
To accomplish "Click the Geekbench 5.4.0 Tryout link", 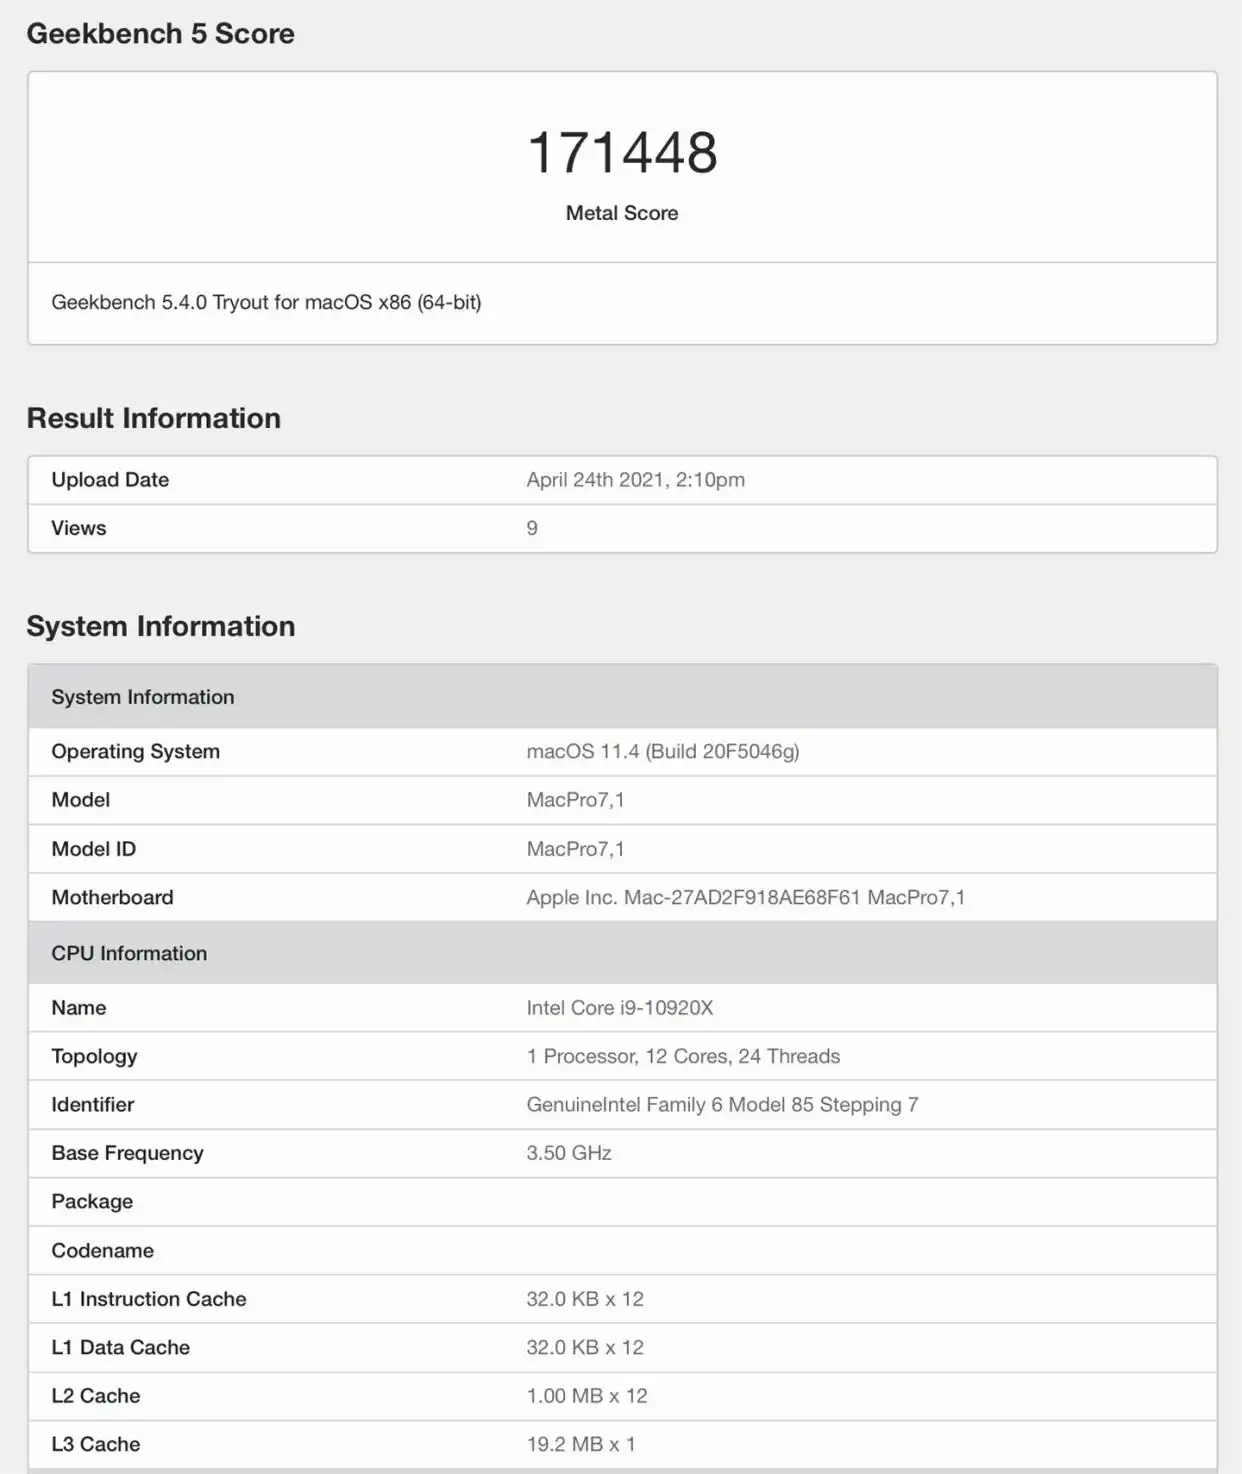I will pyautogui.click(x=265, y=302).
